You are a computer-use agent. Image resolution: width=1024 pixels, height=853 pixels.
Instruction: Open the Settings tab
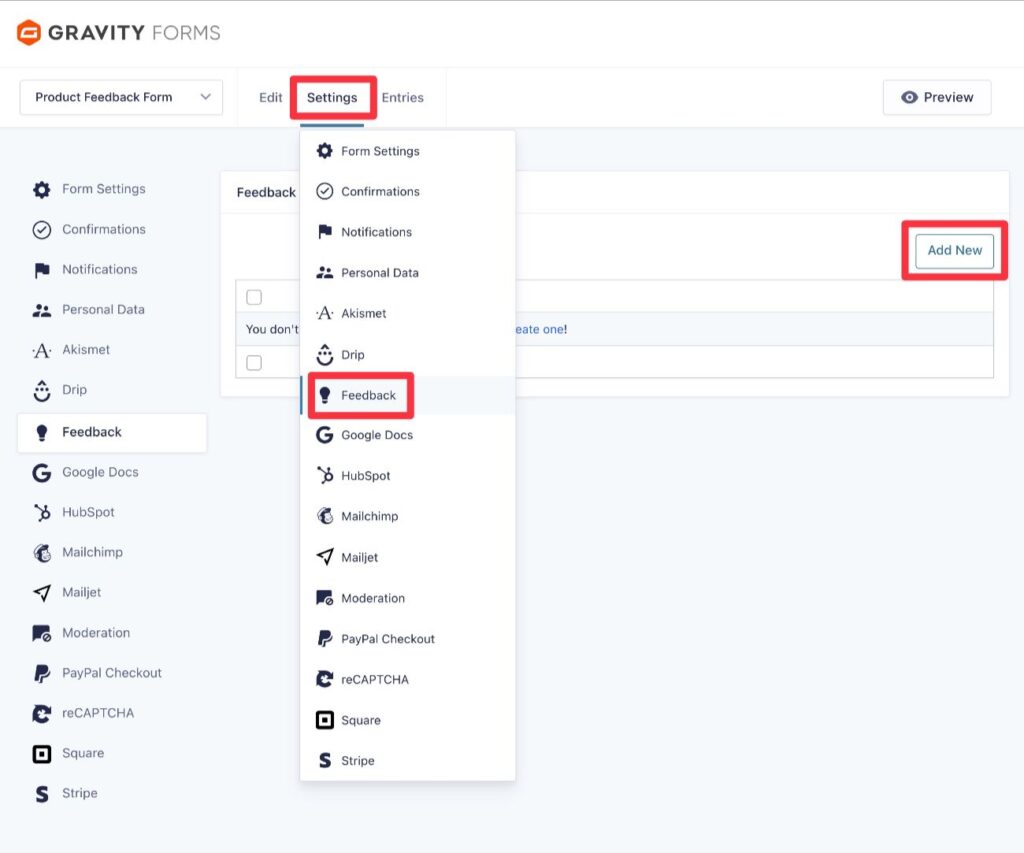[332, 97]
